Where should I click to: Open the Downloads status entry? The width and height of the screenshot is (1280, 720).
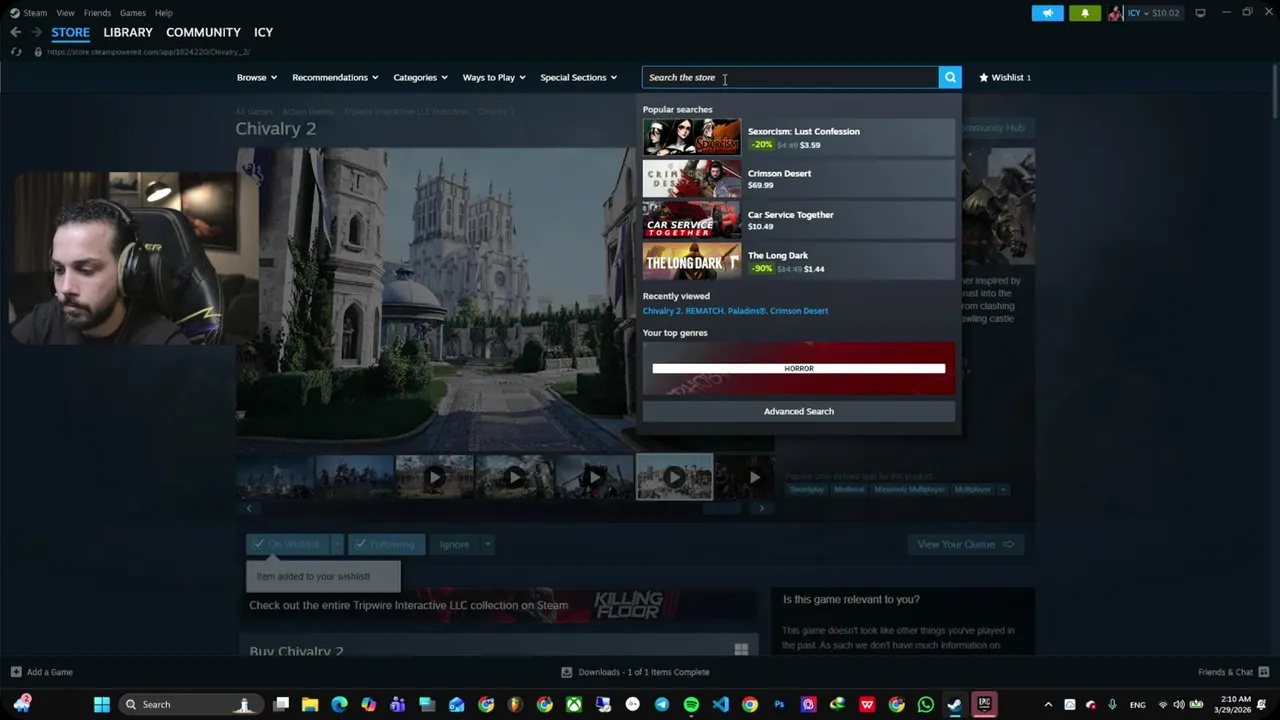coord(635,672)
